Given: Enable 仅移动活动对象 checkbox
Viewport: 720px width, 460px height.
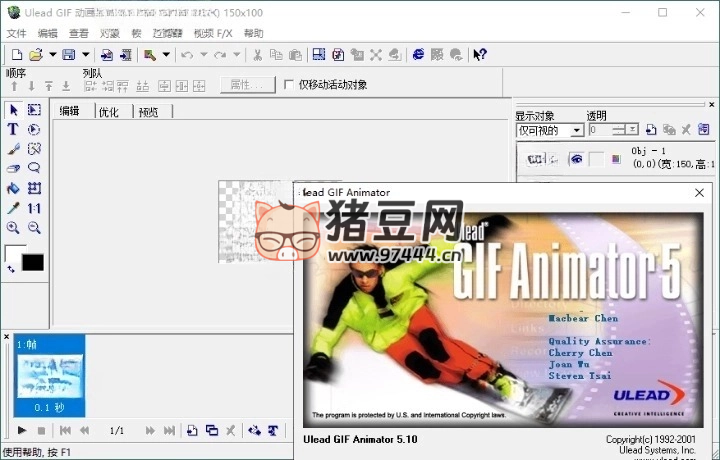Looking at the screenshot, I should pyautogui.click(x=289, y=84).
